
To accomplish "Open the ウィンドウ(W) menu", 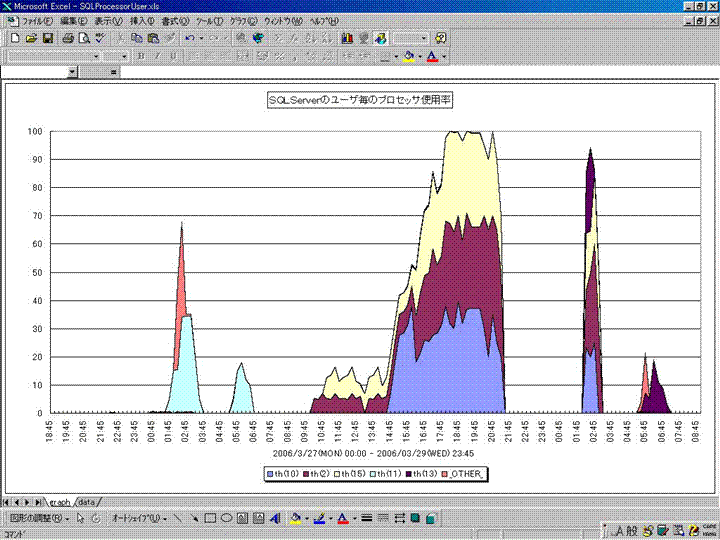I will click(x=283, y=21).
